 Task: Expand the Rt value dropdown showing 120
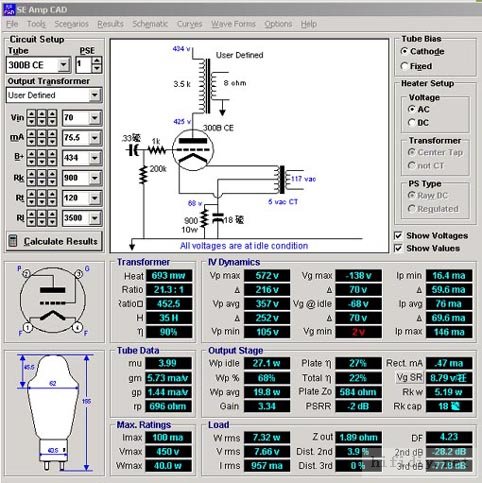[95, 198]
